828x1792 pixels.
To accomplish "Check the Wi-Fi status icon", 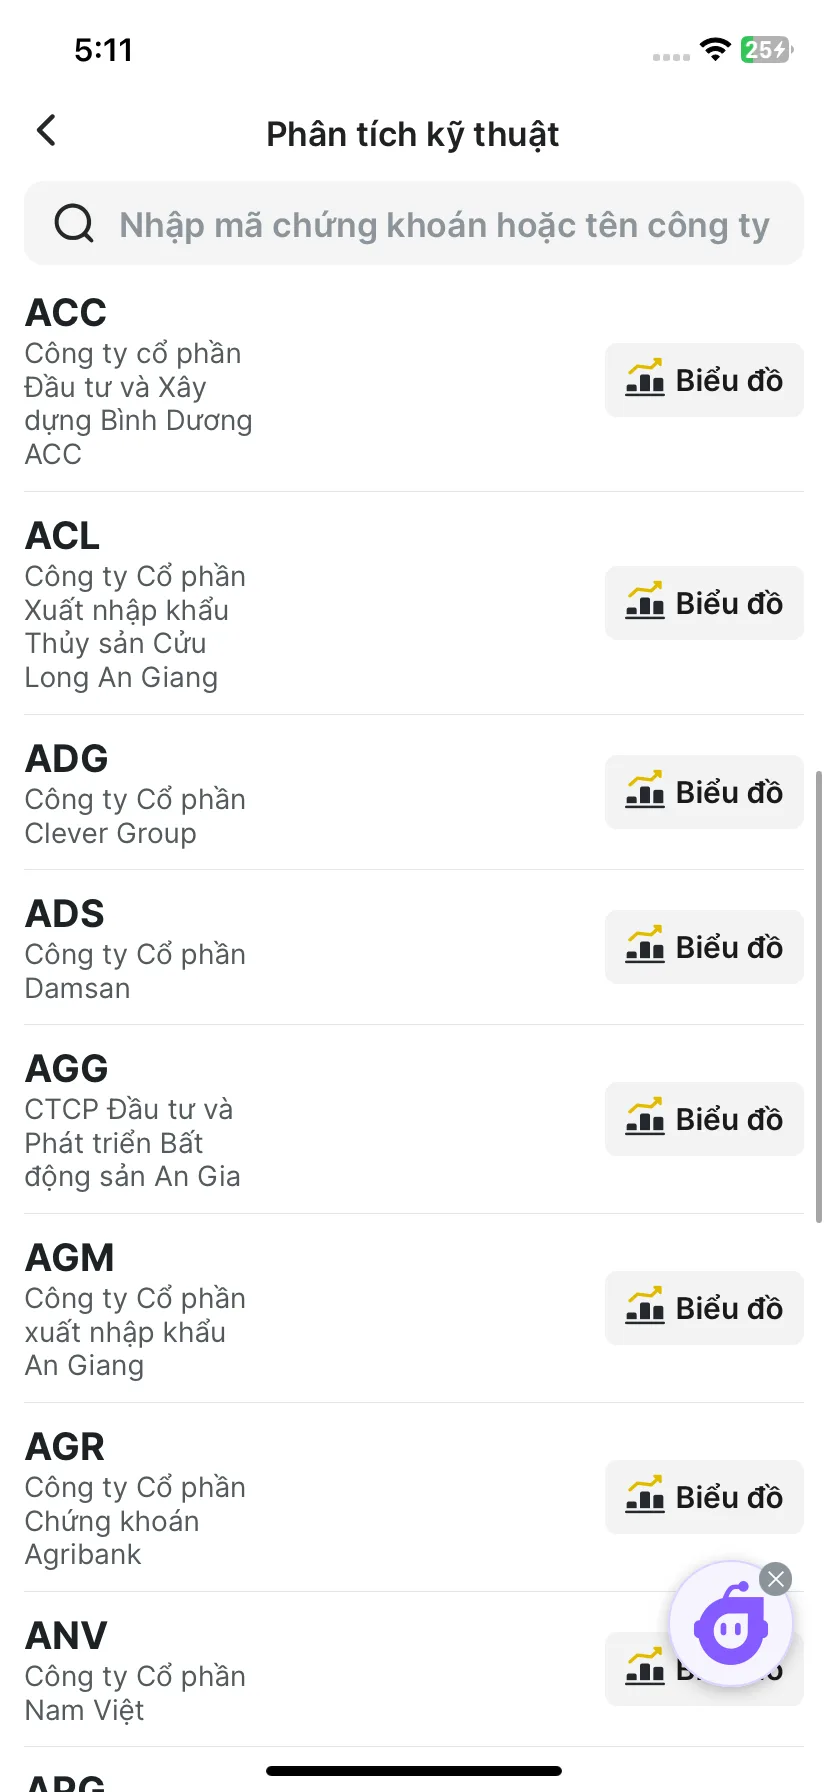I will [x=715, y=49].
